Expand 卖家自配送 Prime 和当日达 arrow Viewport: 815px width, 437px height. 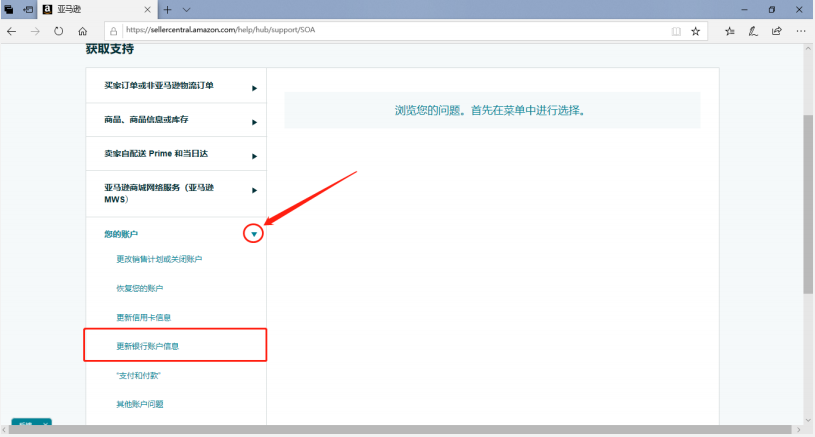coord(254,156)
